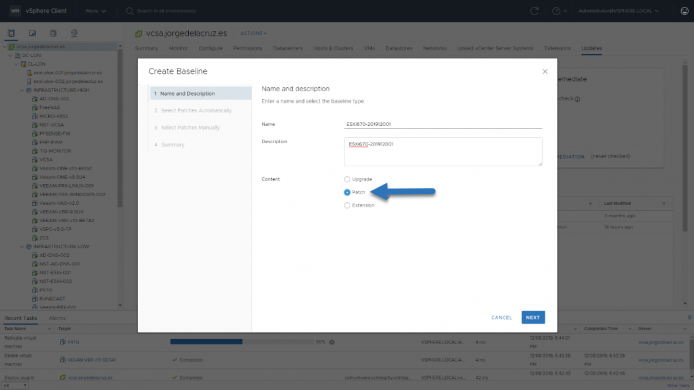Click the NEXT button in the wizard

pos(533,317)
